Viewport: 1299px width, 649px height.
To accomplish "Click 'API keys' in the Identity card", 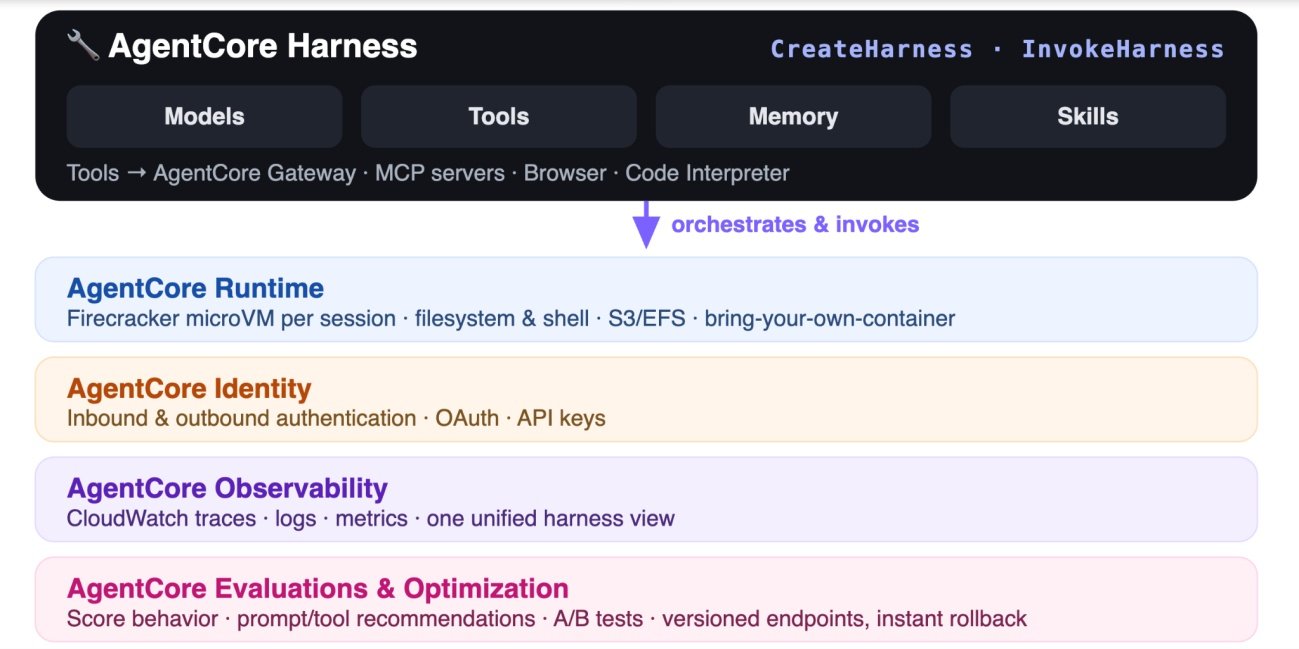I will tap(561, 418).
